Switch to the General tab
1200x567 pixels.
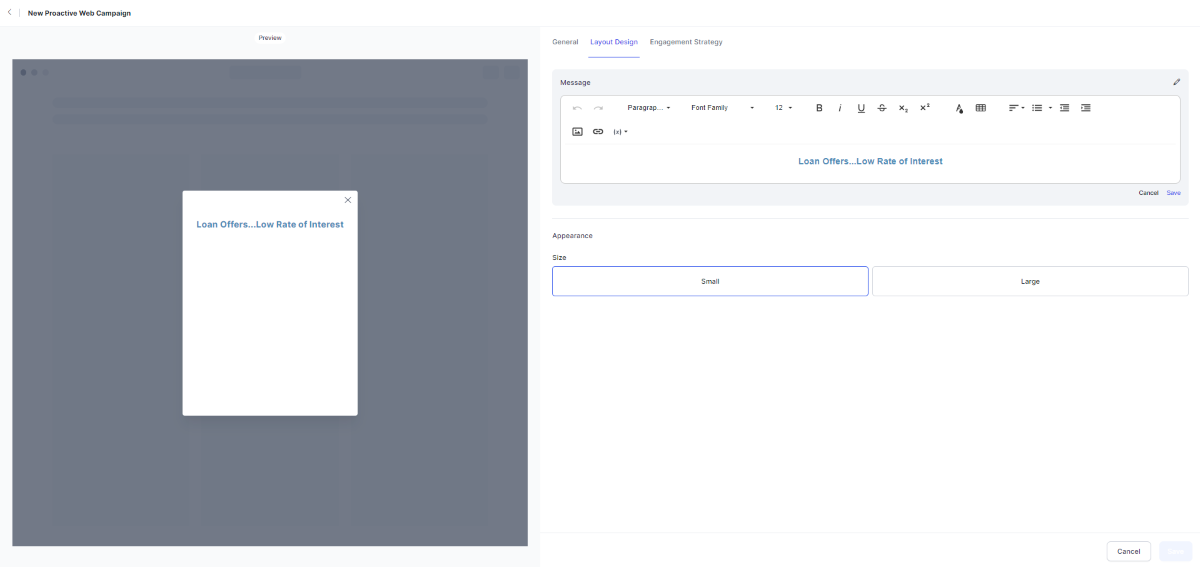pyautogui.click(x=565, y=42)
